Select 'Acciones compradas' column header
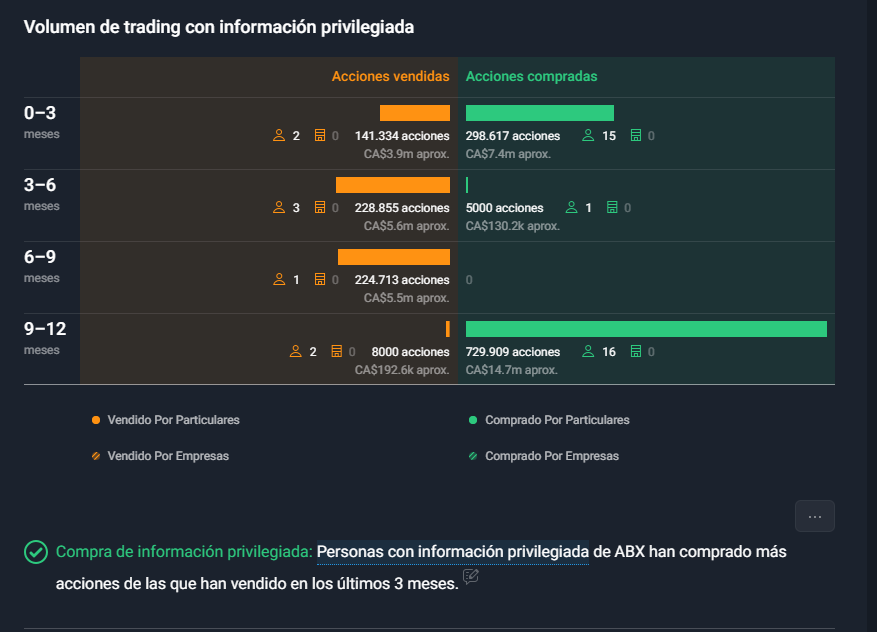 point(531,77)
